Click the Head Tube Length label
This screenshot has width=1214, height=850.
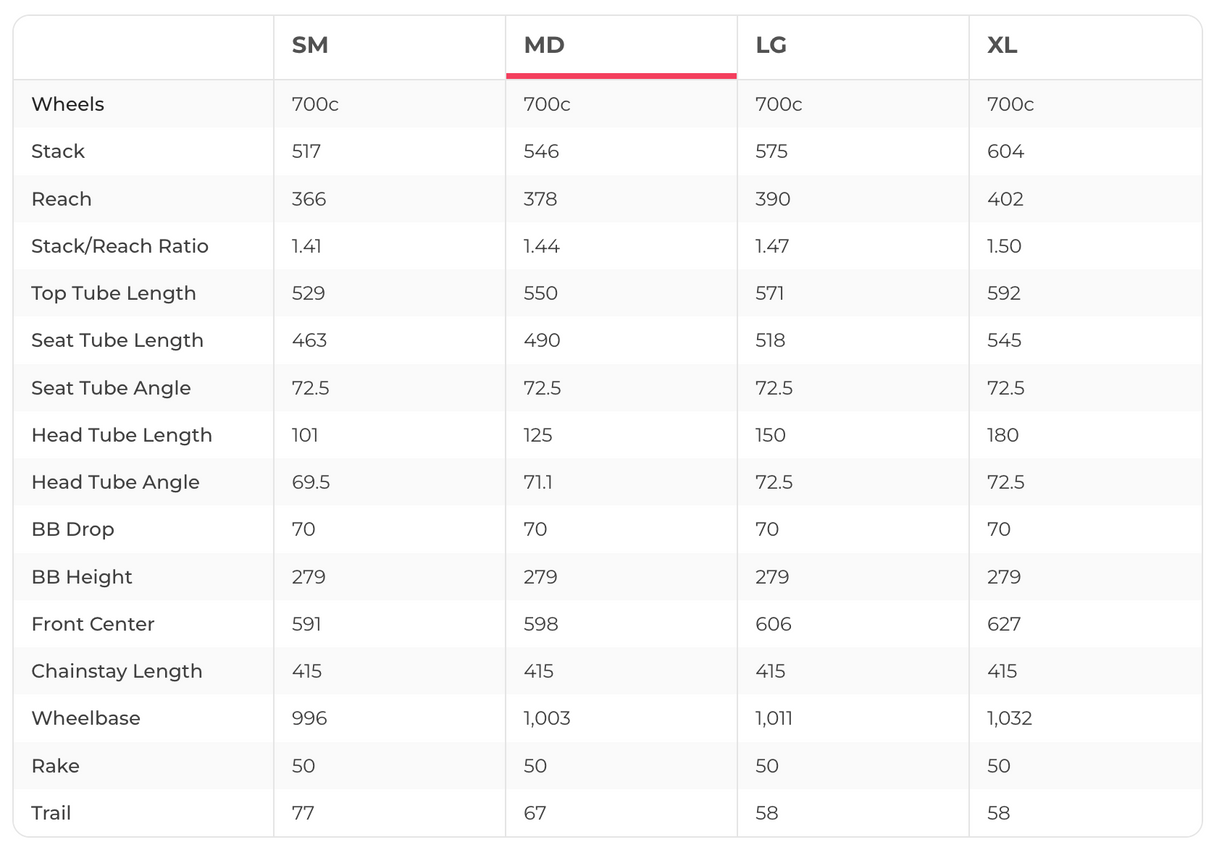(x=122, y=435)
